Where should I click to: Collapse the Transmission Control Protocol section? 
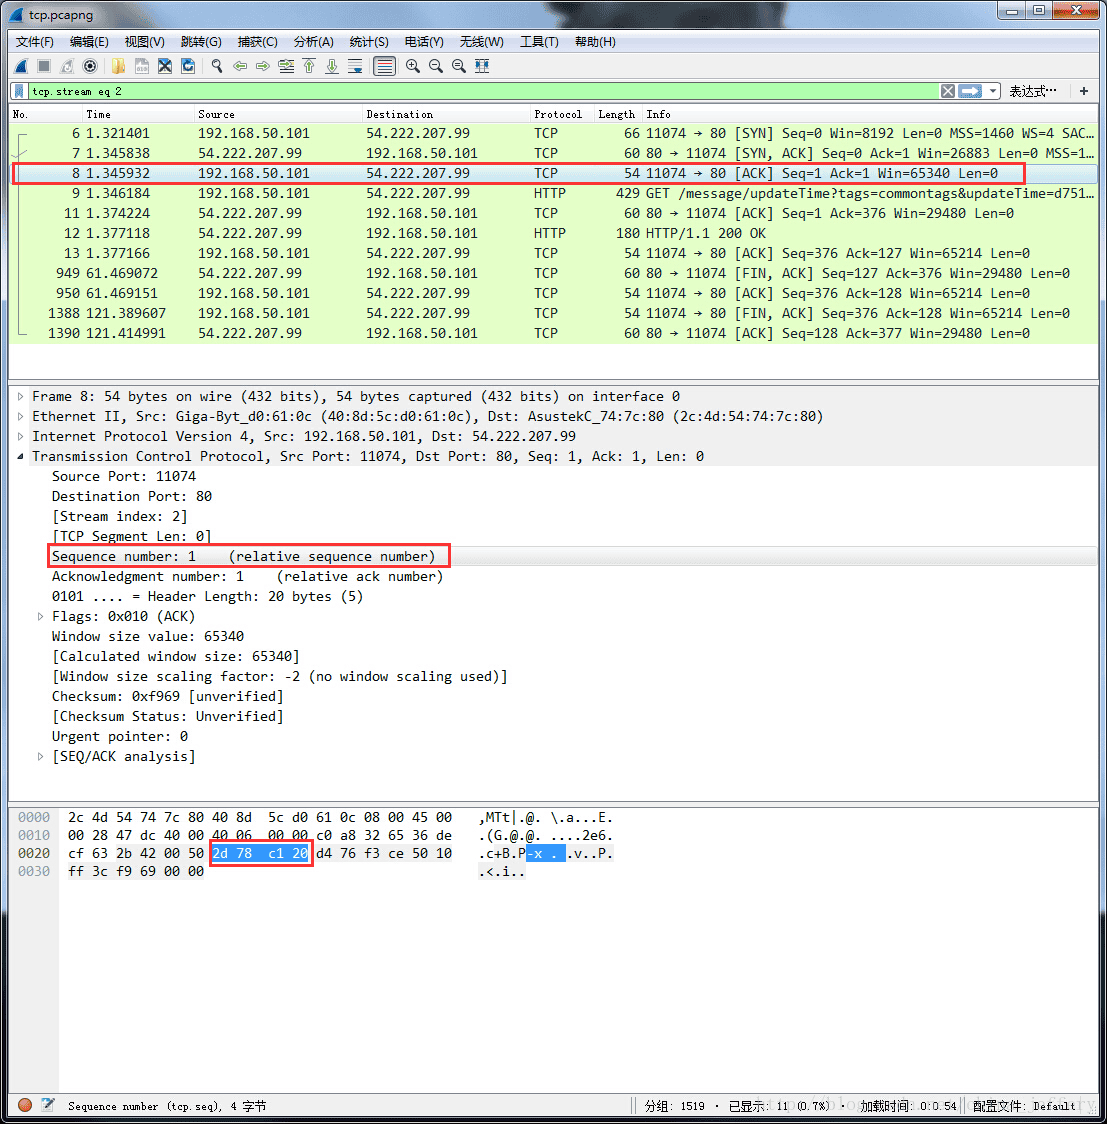21,457
